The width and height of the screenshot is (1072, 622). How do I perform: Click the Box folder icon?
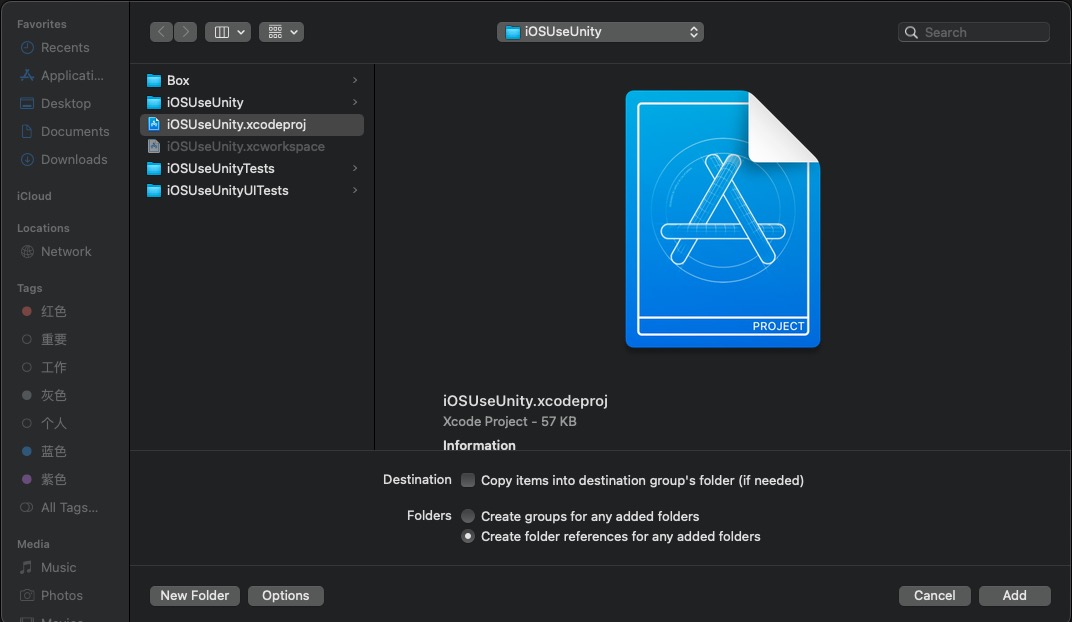[154, 80]
